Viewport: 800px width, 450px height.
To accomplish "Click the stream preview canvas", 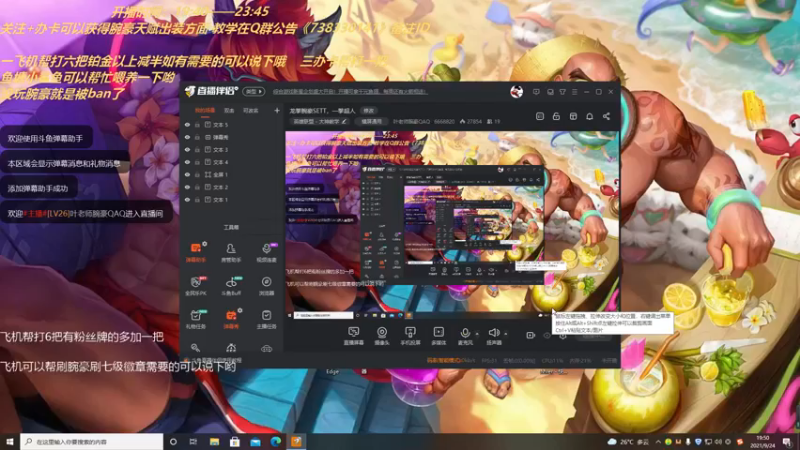I will (x=452, y=226).
